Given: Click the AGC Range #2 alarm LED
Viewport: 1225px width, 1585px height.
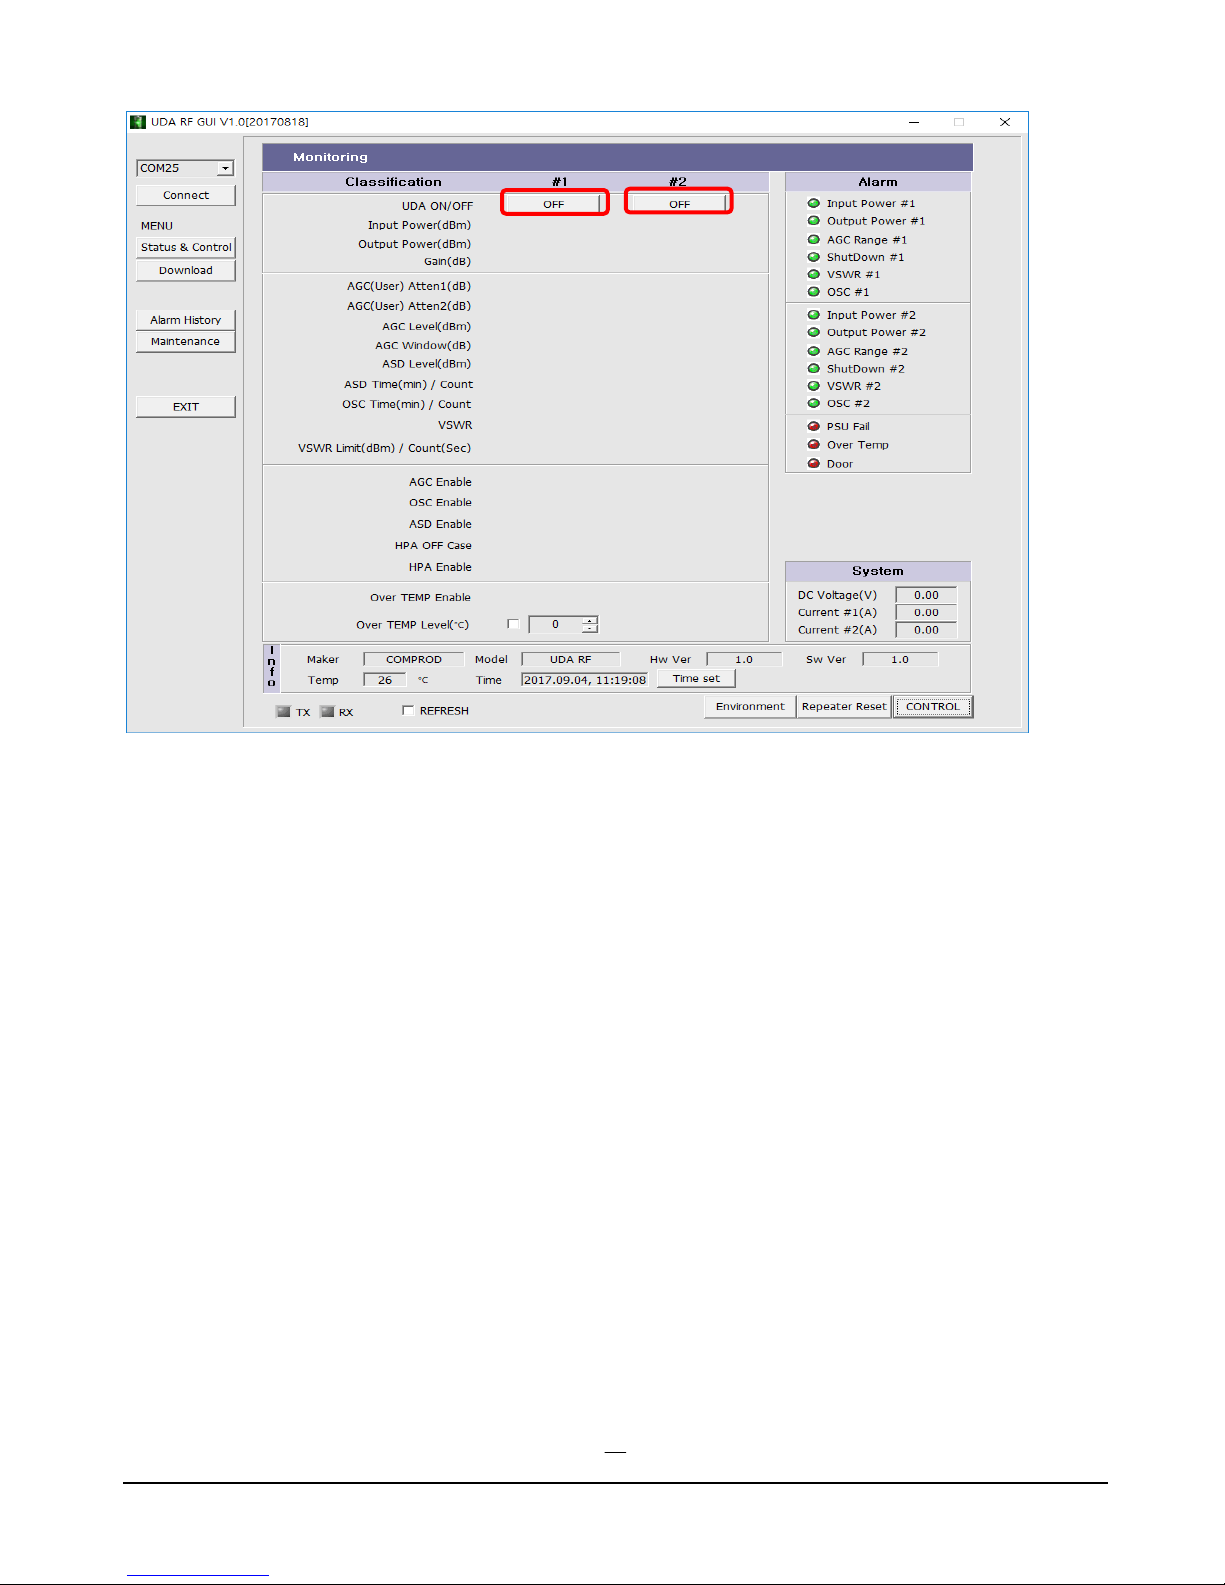Looking at the screenshot, I should click(813, 351).
